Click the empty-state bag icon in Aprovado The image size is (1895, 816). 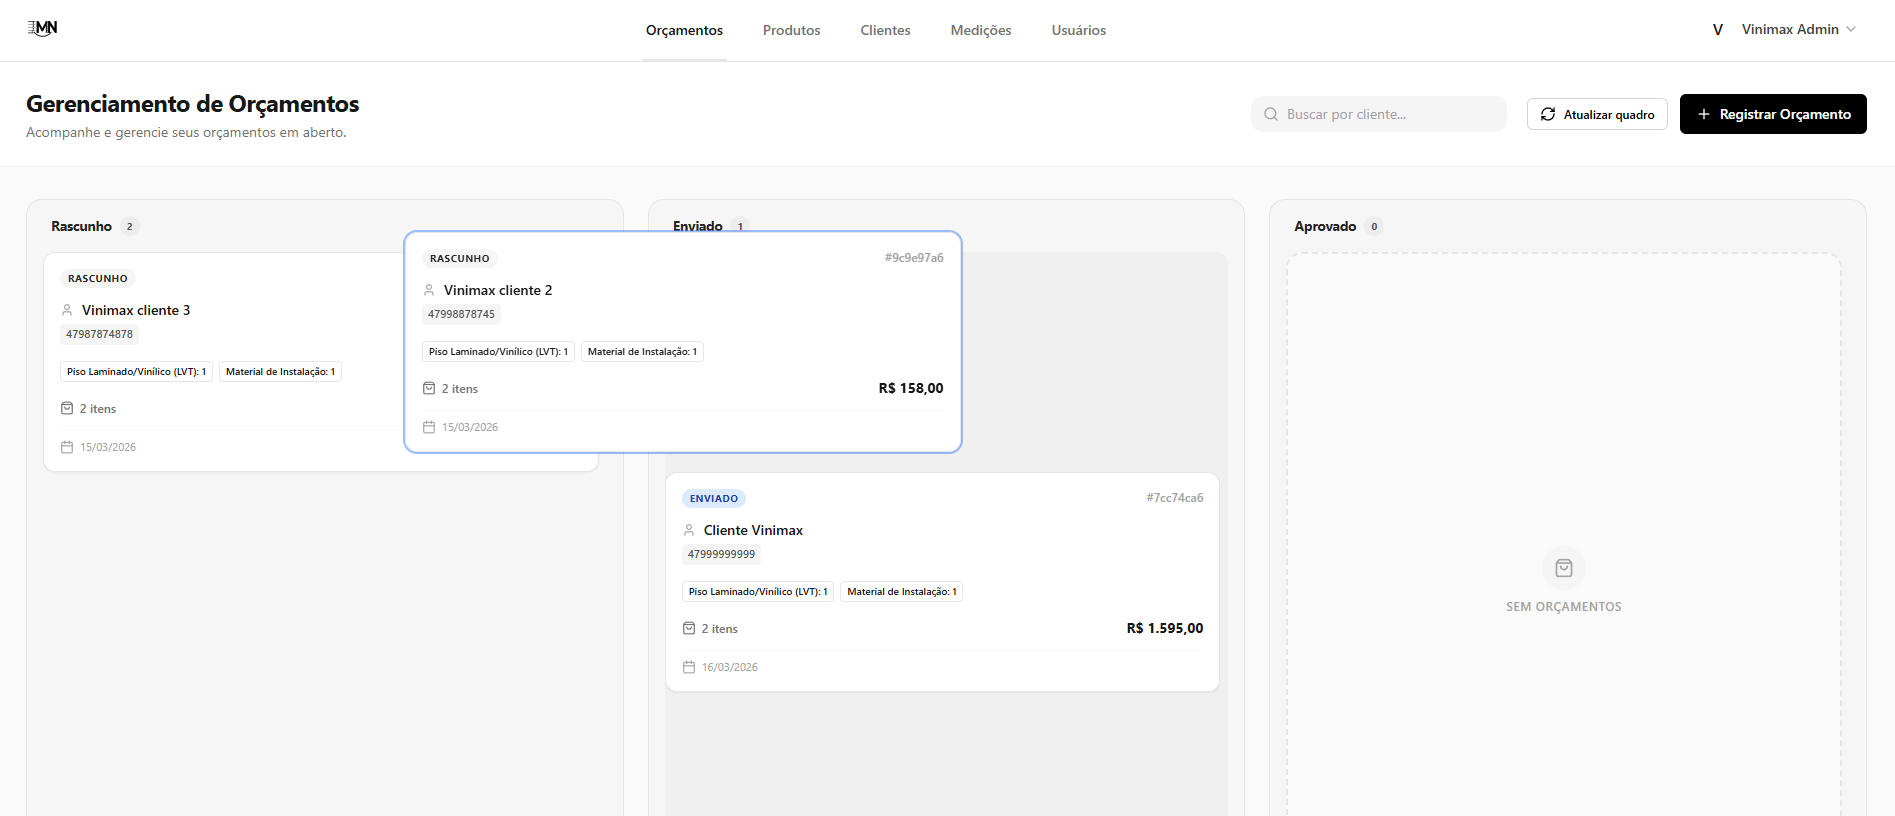(1563, 568)
